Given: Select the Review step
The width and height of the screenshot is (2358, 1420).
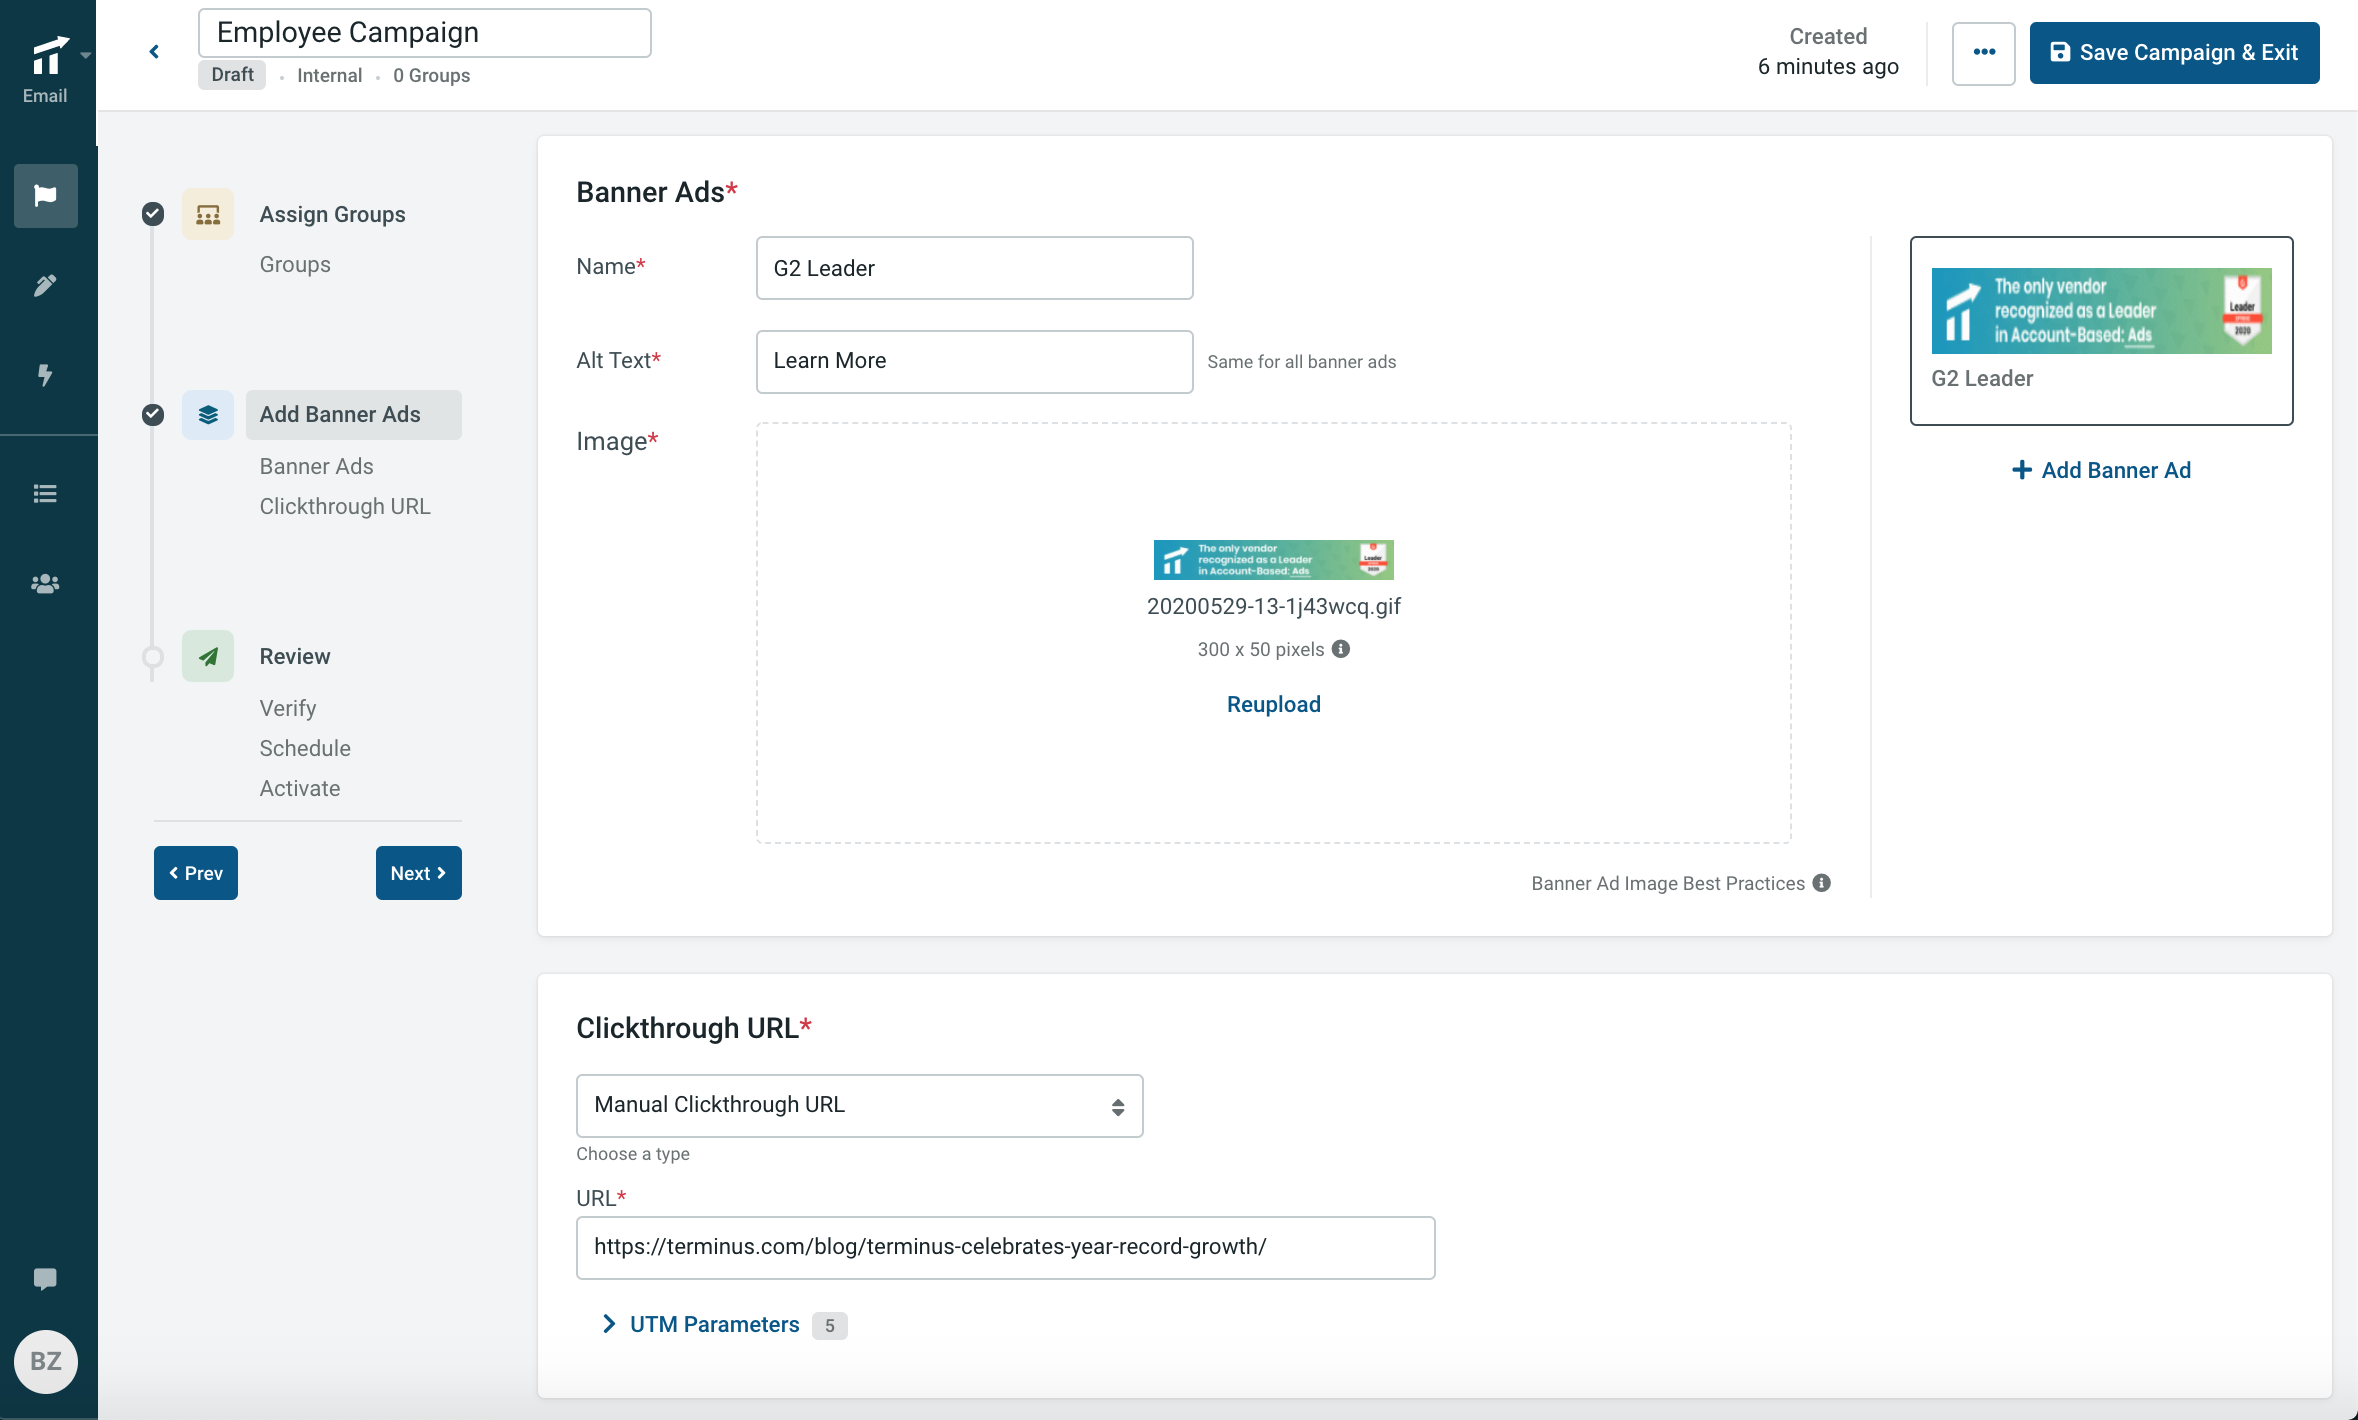Looking at the screenshot, I should [x=294, y=656].
